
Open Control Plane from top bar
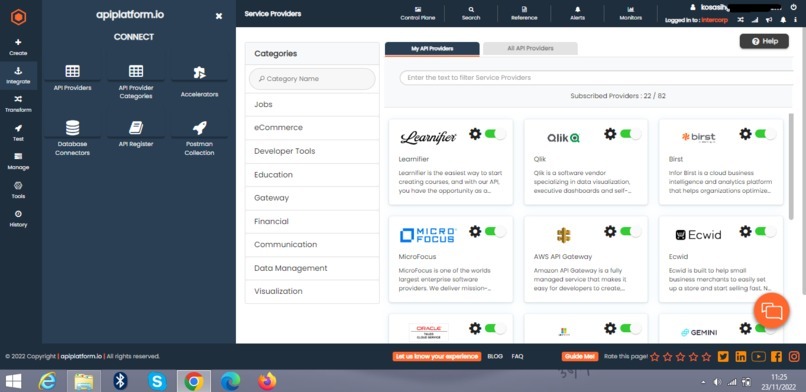(x=418, y=13)
